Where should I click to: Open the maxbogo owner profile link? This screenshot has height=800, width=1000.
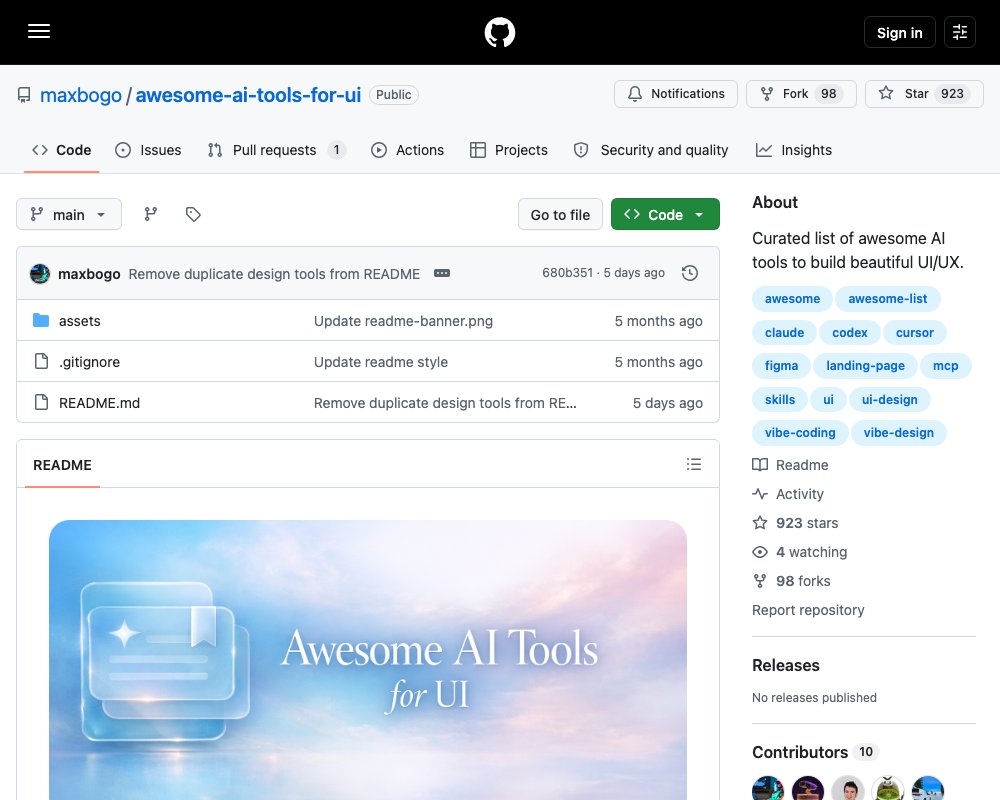click(x=80, y=95)
